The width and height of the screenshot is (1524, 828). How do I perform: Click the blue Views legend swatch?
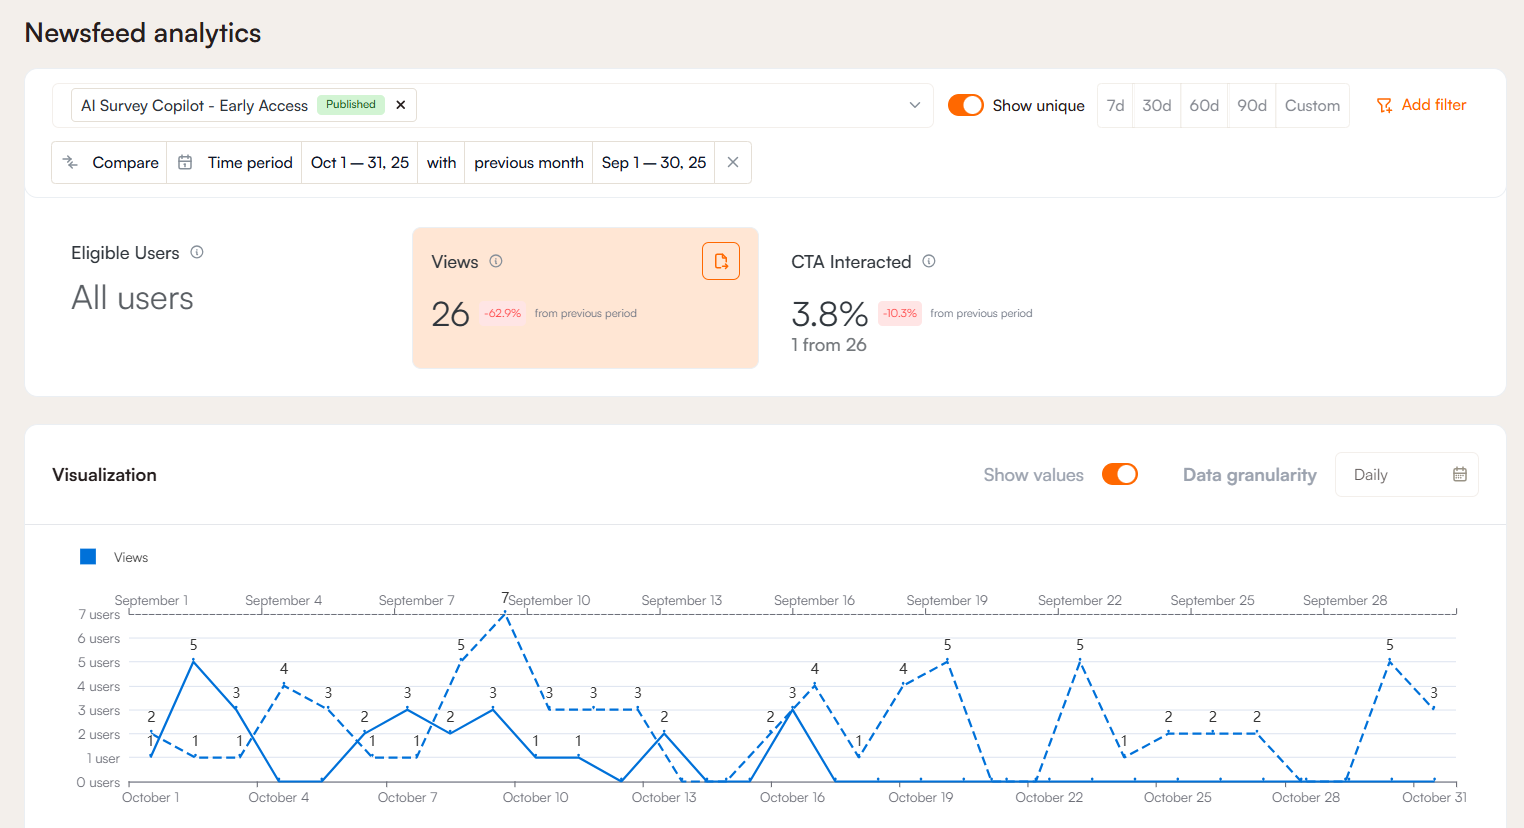pos(88,557)
